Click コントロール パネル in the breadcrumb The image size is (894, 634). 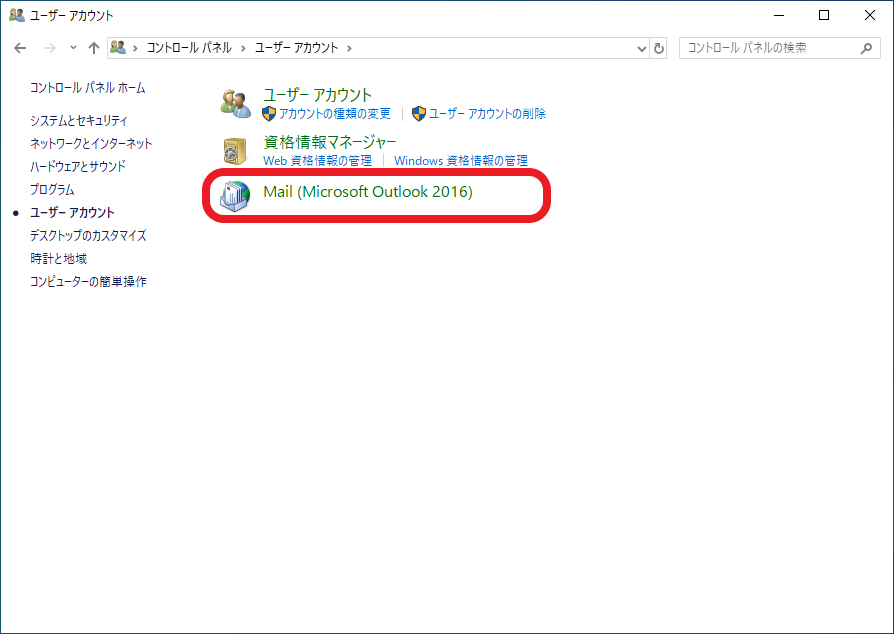point(189,48)
